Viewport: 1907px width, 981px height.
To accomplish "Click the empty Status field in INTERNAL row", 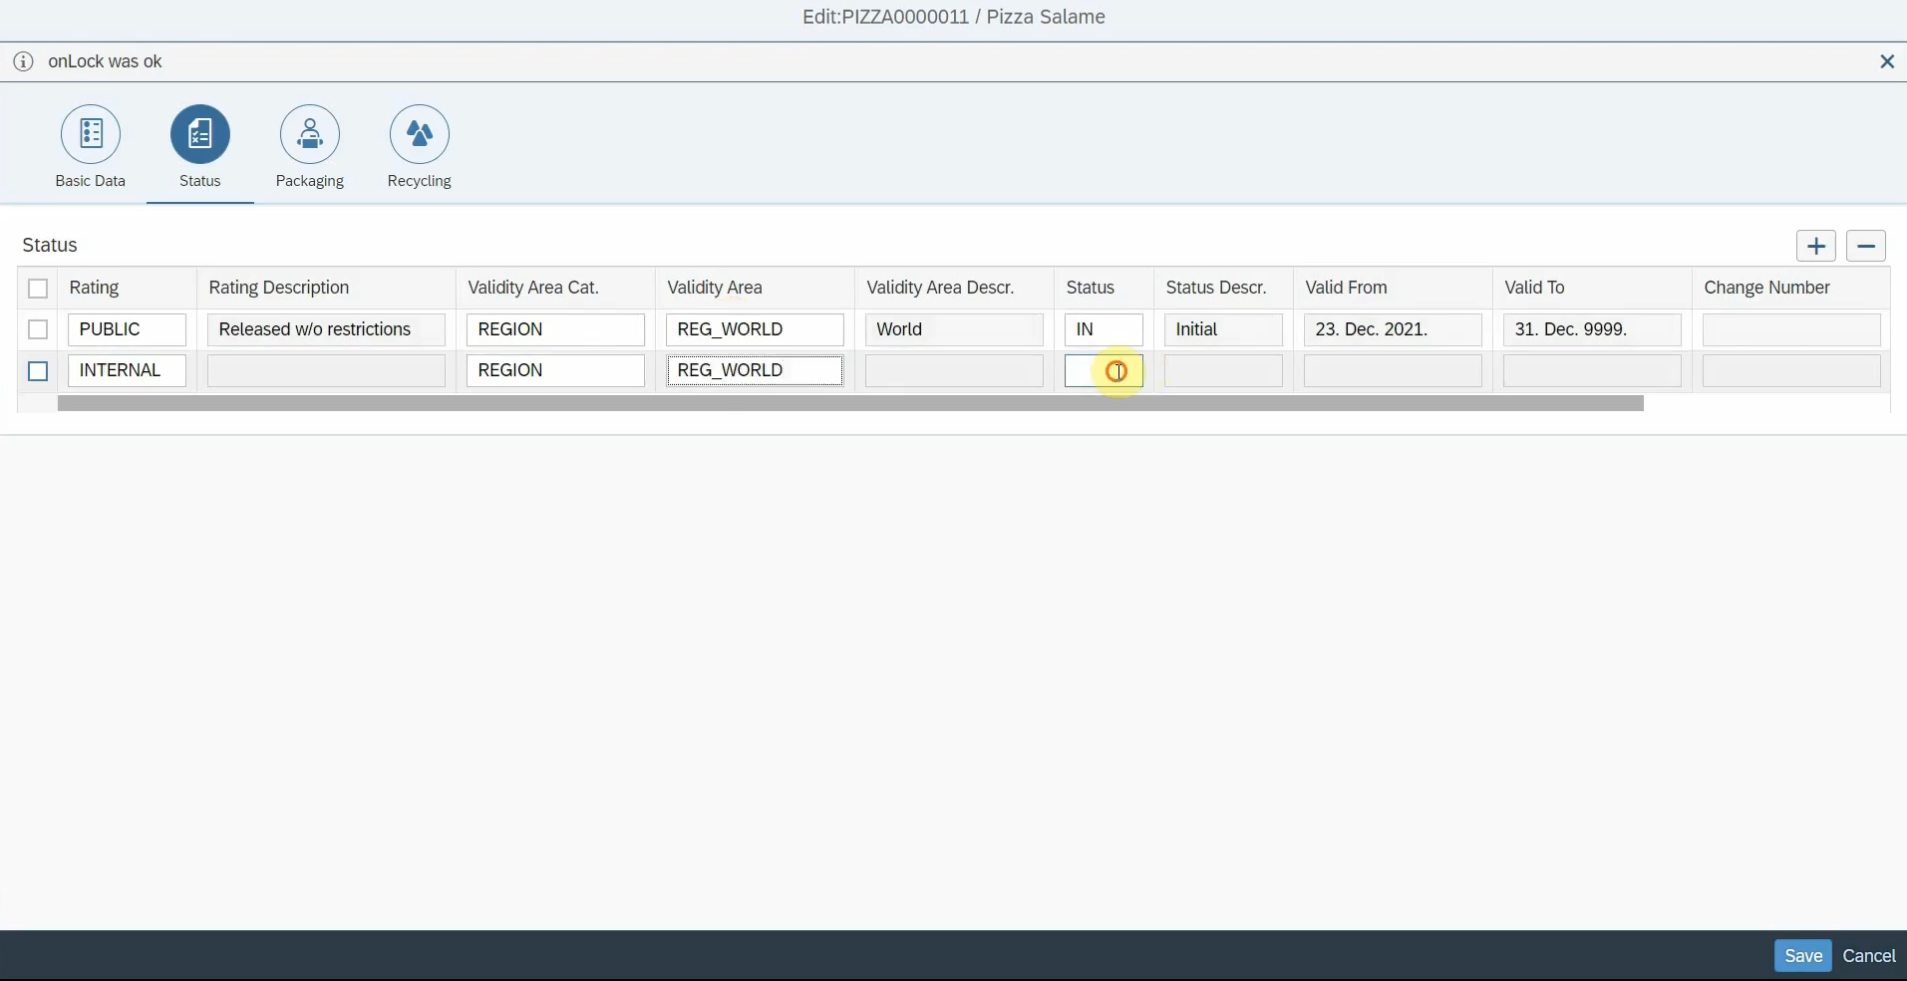I will 1104,370.
